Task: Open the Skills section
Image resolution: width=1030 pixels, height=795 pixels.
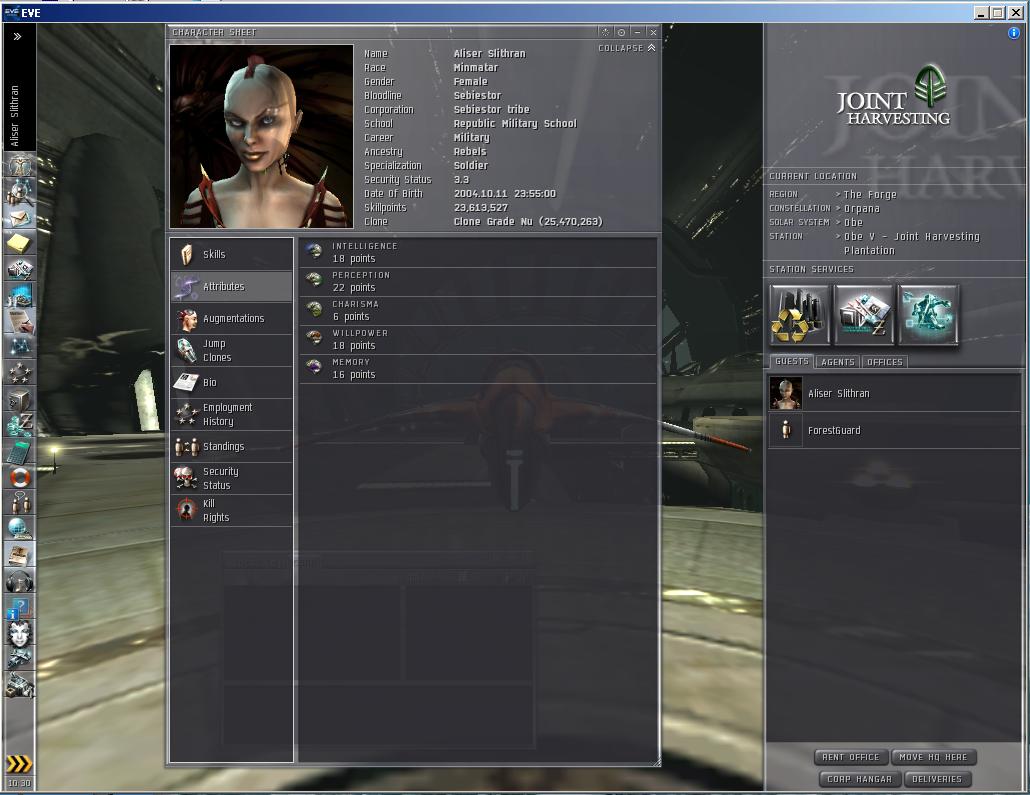Action: click(231, 254)
